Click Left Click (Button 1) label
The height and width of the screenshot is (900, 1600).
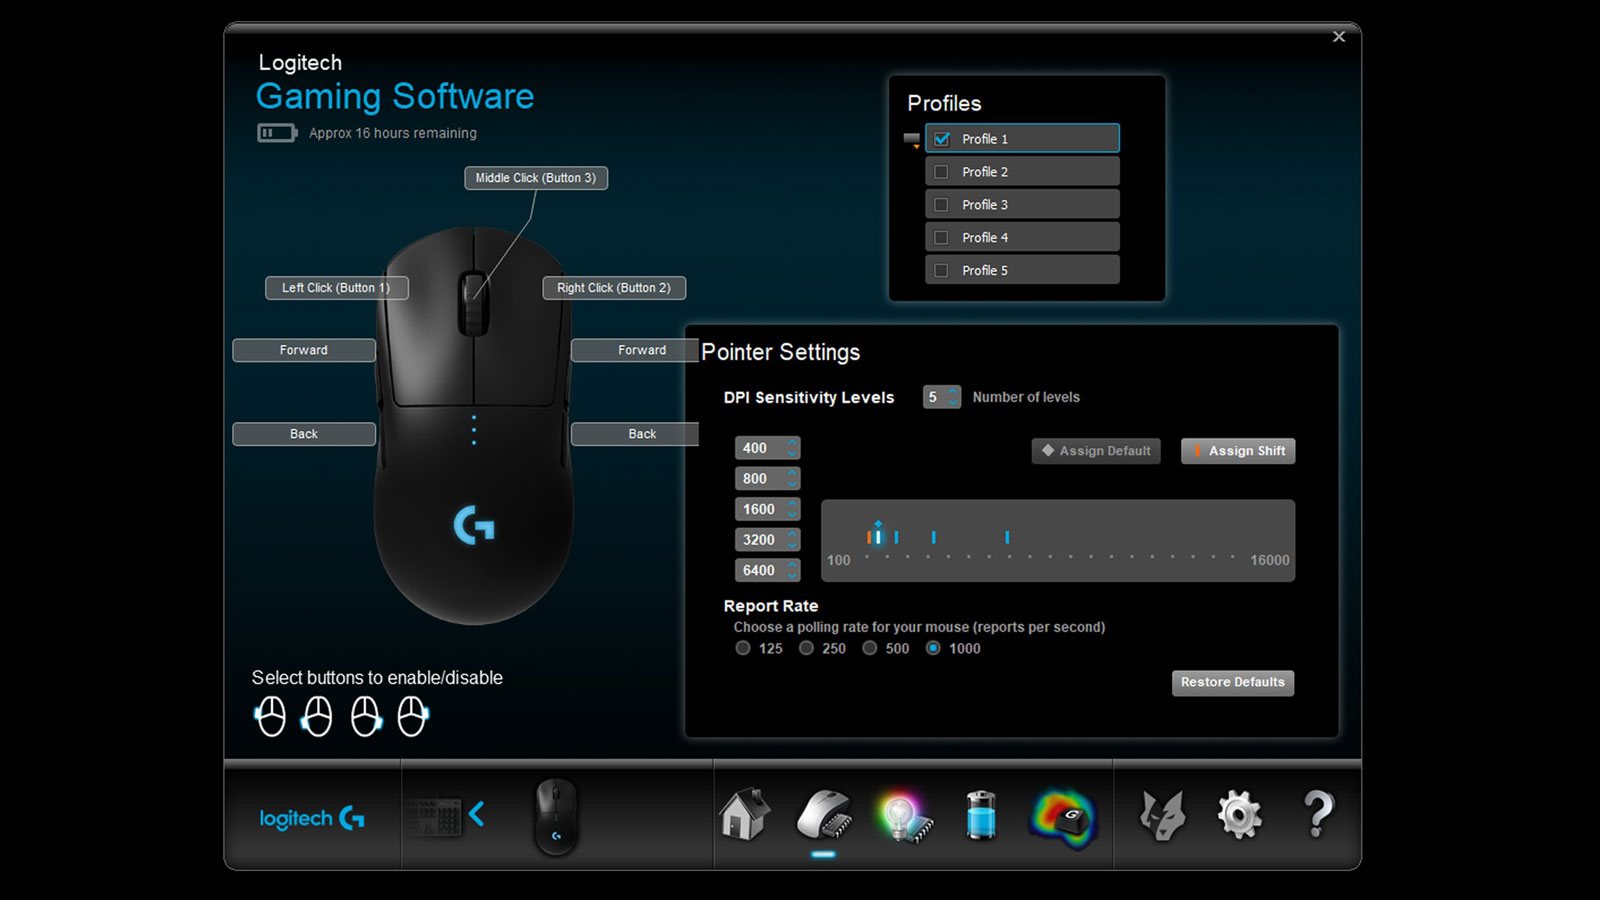pyautogui.click(x=337, y=288)
